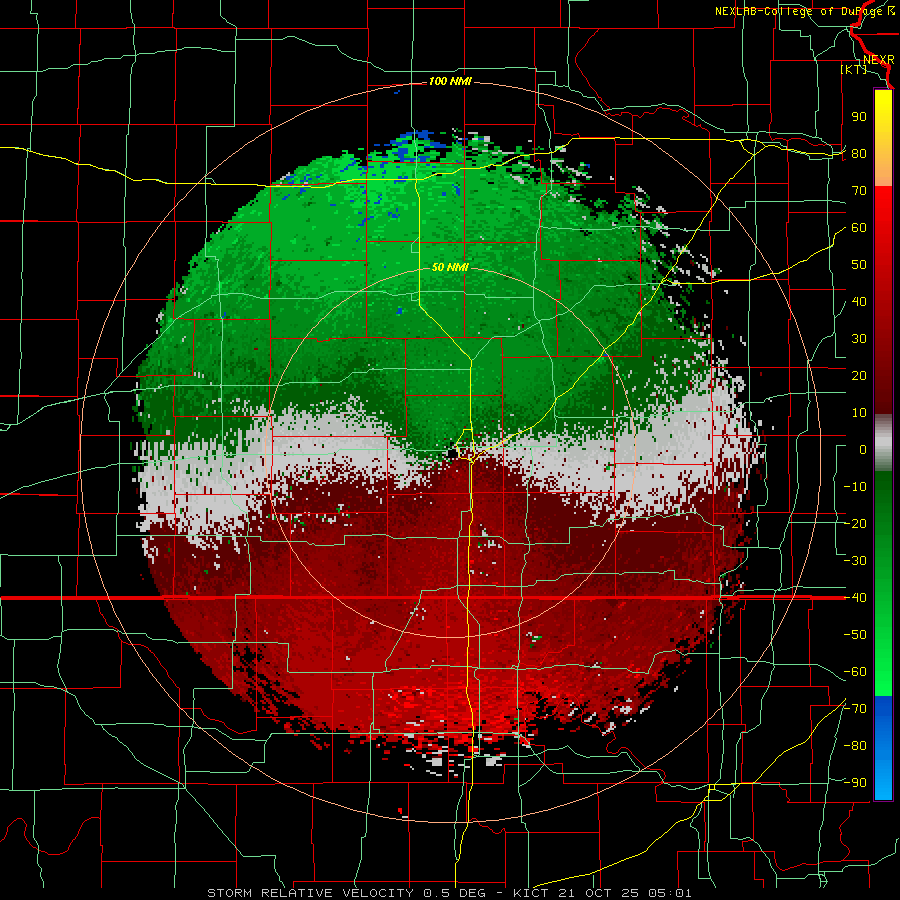Click the -80 value on the velocity scale
This screenshot has height=900, width=900.
click(x=855, y=746)
